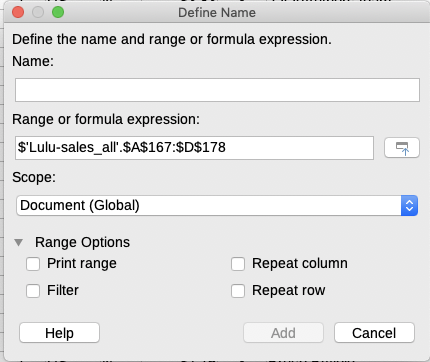This screenshot has height=362, width=430.
Task: Click the greyed-out Add button
Action: pos(283,333)
